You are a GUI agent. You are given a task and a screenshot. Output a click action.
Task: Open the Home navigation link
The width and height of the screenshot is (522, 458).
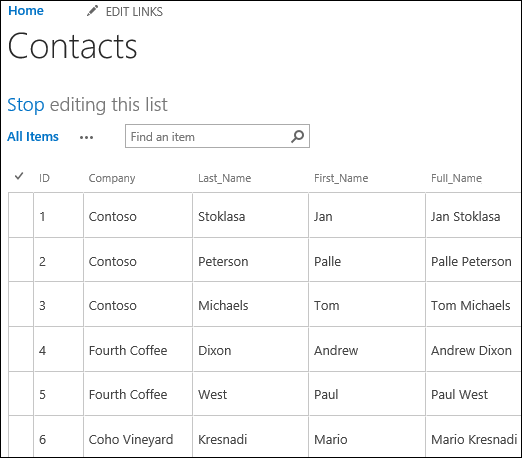tap(26, 11)
